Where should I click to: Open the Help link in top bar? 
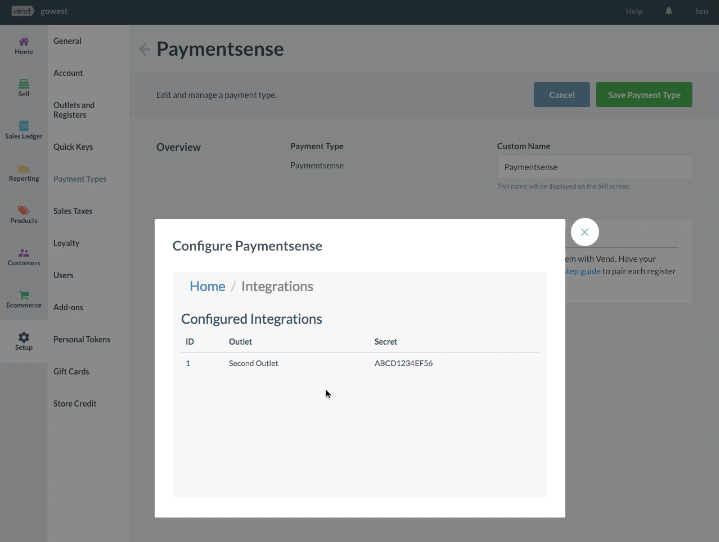(634, 11)
